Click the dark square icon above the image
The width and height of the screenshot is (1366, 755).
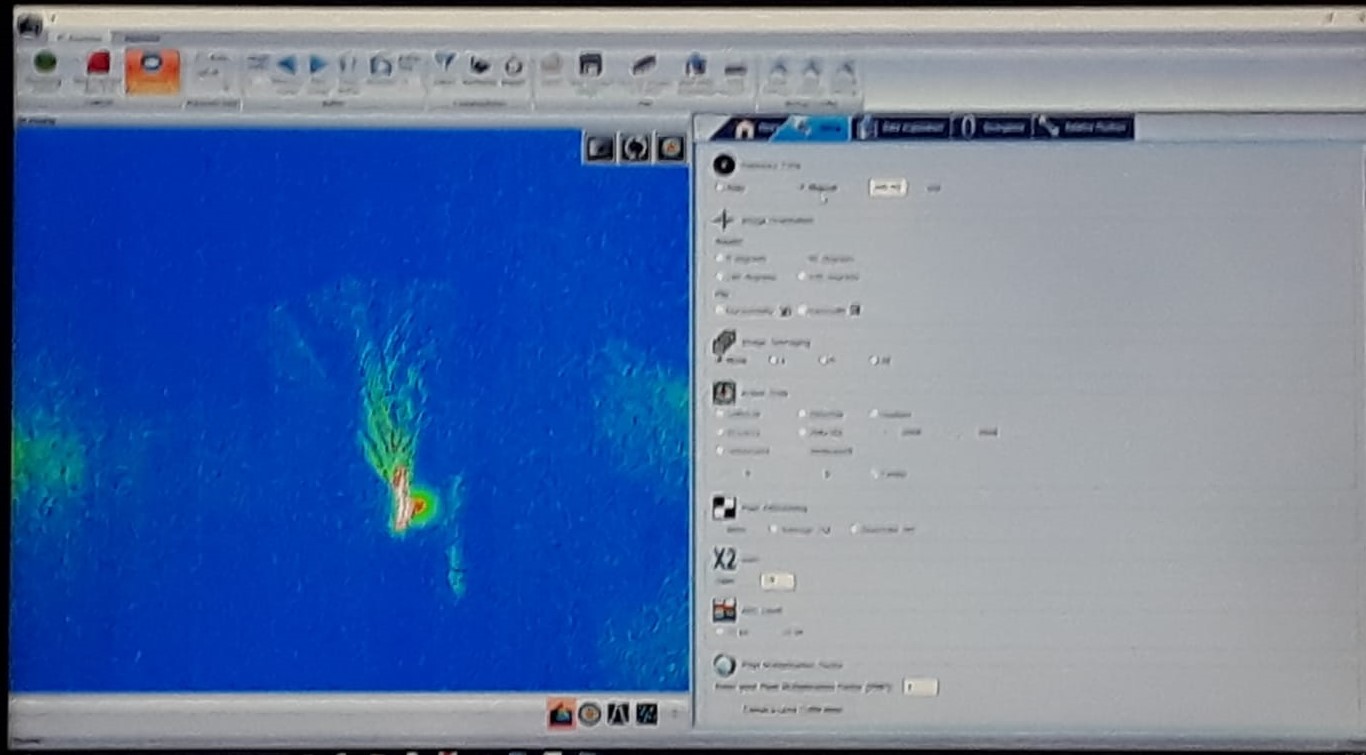click(x=599, y=148)
